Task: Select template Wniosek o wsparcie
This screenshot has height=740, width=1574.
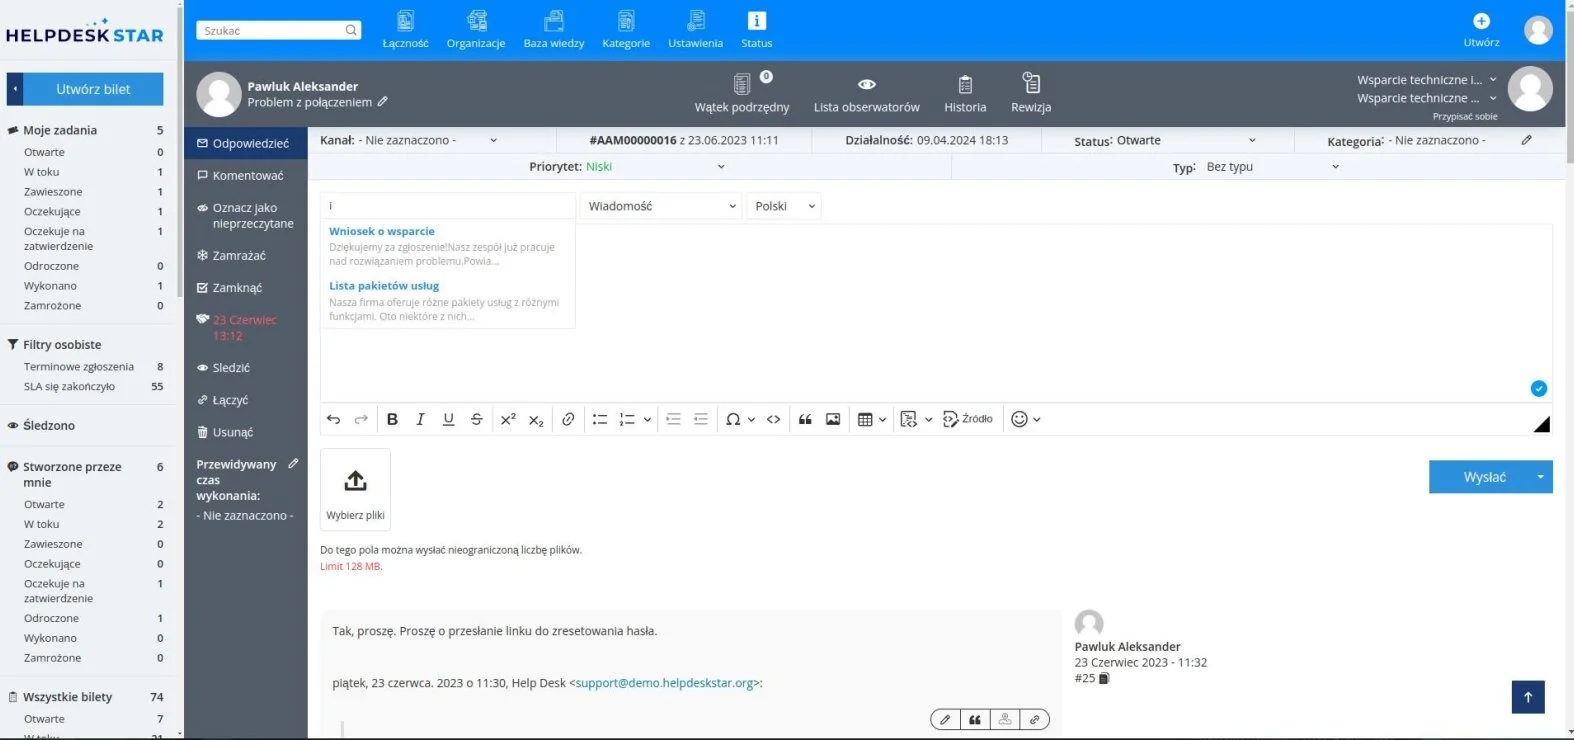Action: click(382, 231)
